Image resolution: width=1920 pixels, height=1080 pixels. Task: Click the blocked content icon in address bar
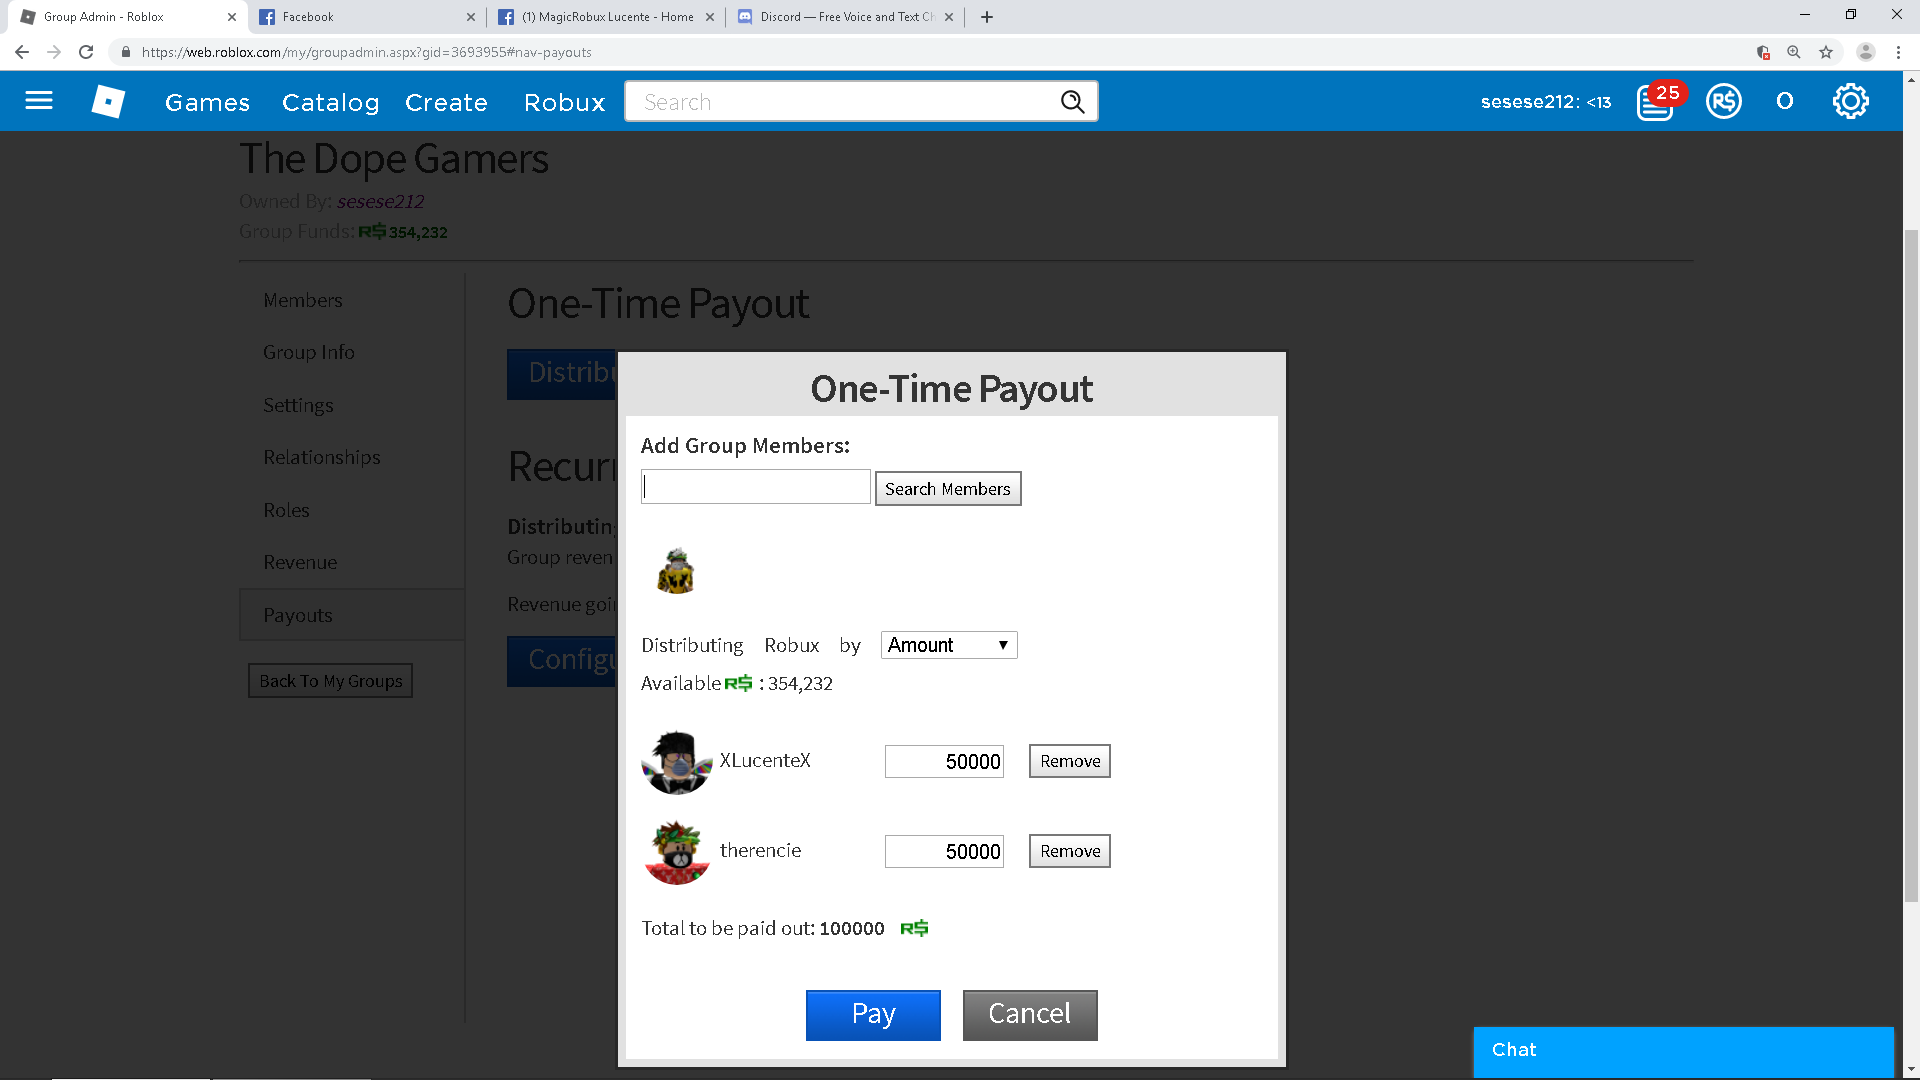(1763, 52)
